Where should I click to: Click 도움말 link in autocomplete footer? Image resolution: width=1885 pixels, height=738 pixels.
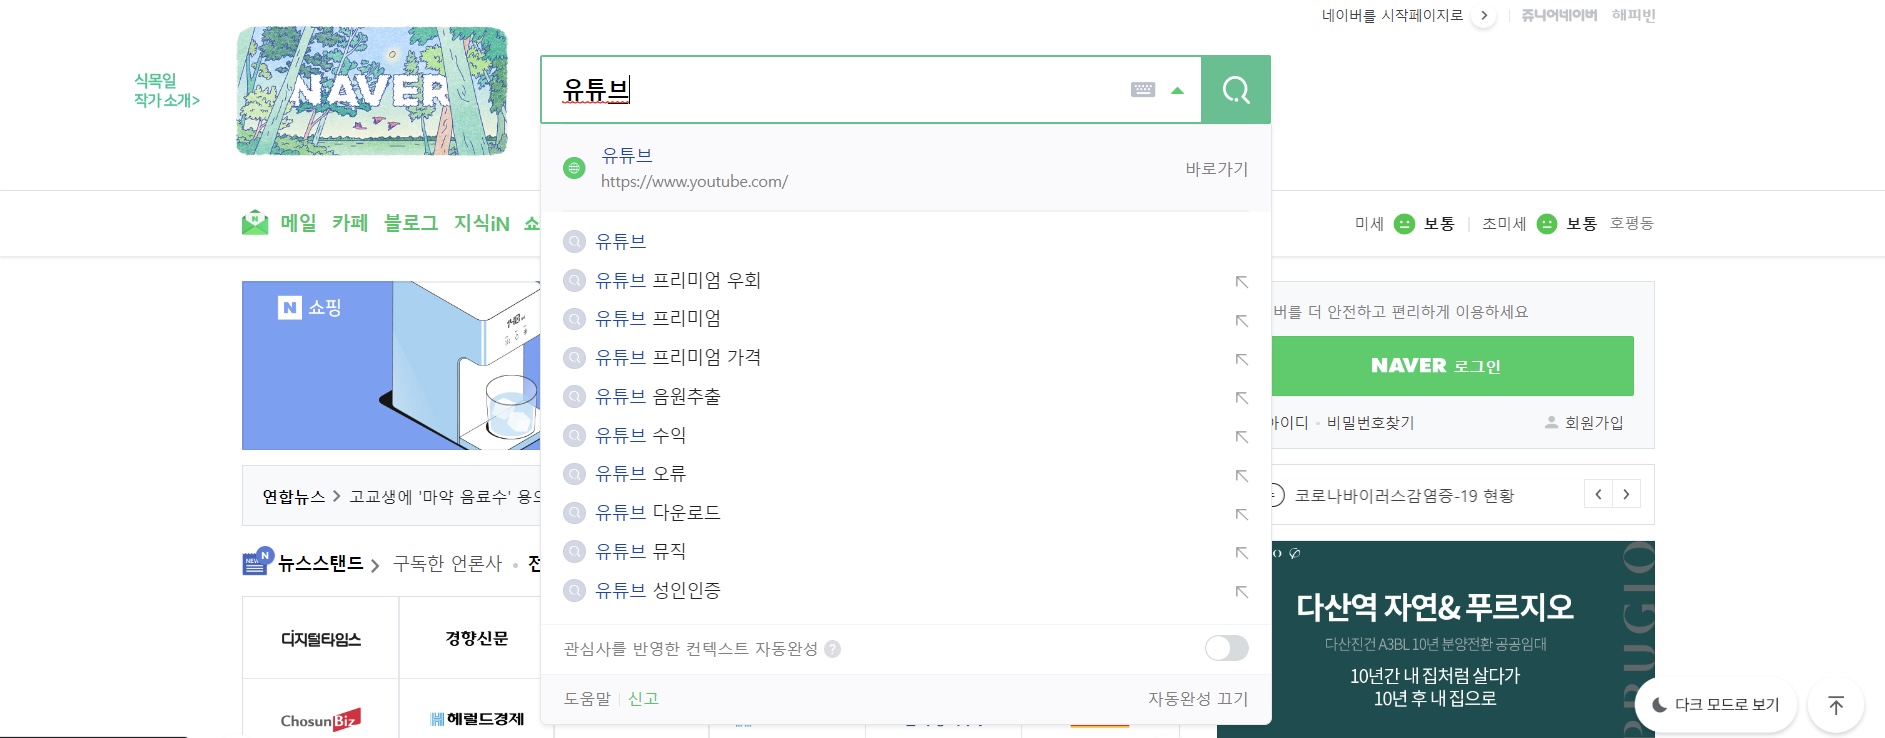tap(587, 698)
